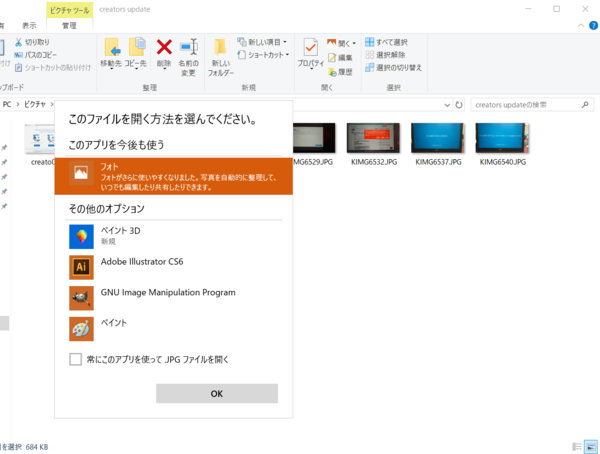Choose GNU Image Manipulation Program
600x454 pixels.
(174, 298)
